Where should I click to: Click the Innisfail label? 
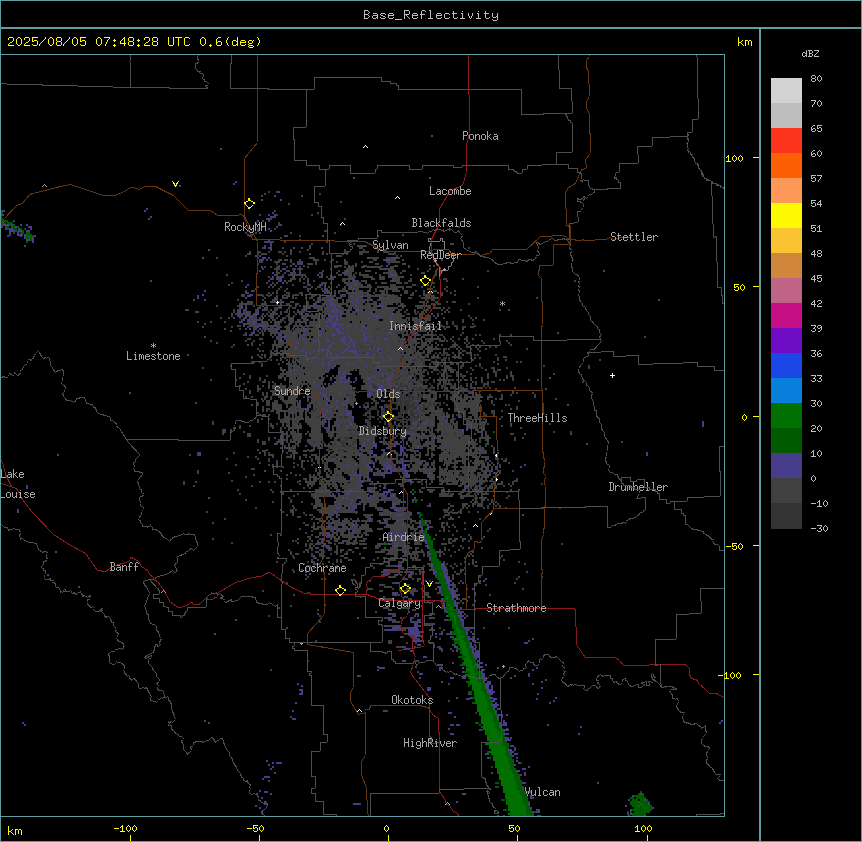pos(415,326)
